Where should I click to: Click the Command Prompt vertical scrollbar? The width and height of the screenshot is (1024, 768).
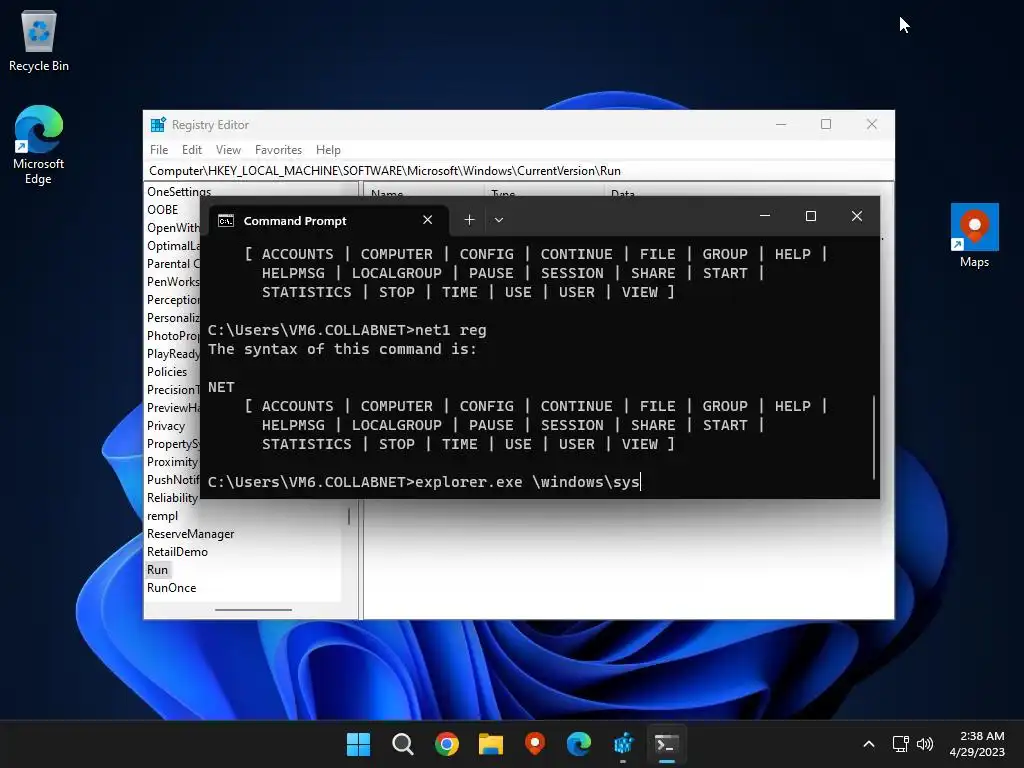point(874,436)
